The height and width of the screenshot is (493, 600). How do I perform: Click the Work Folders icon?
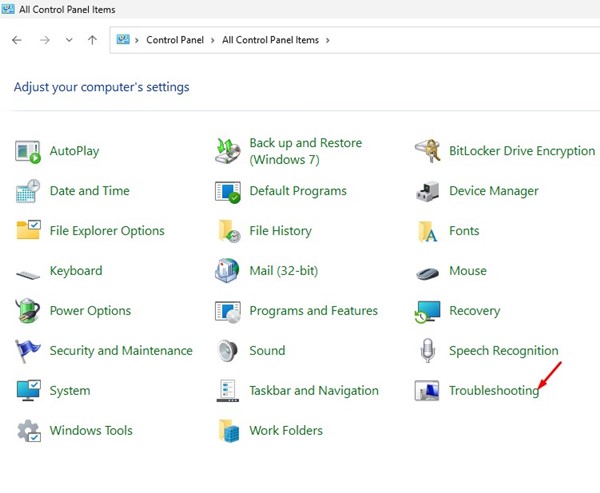point(228,431)
